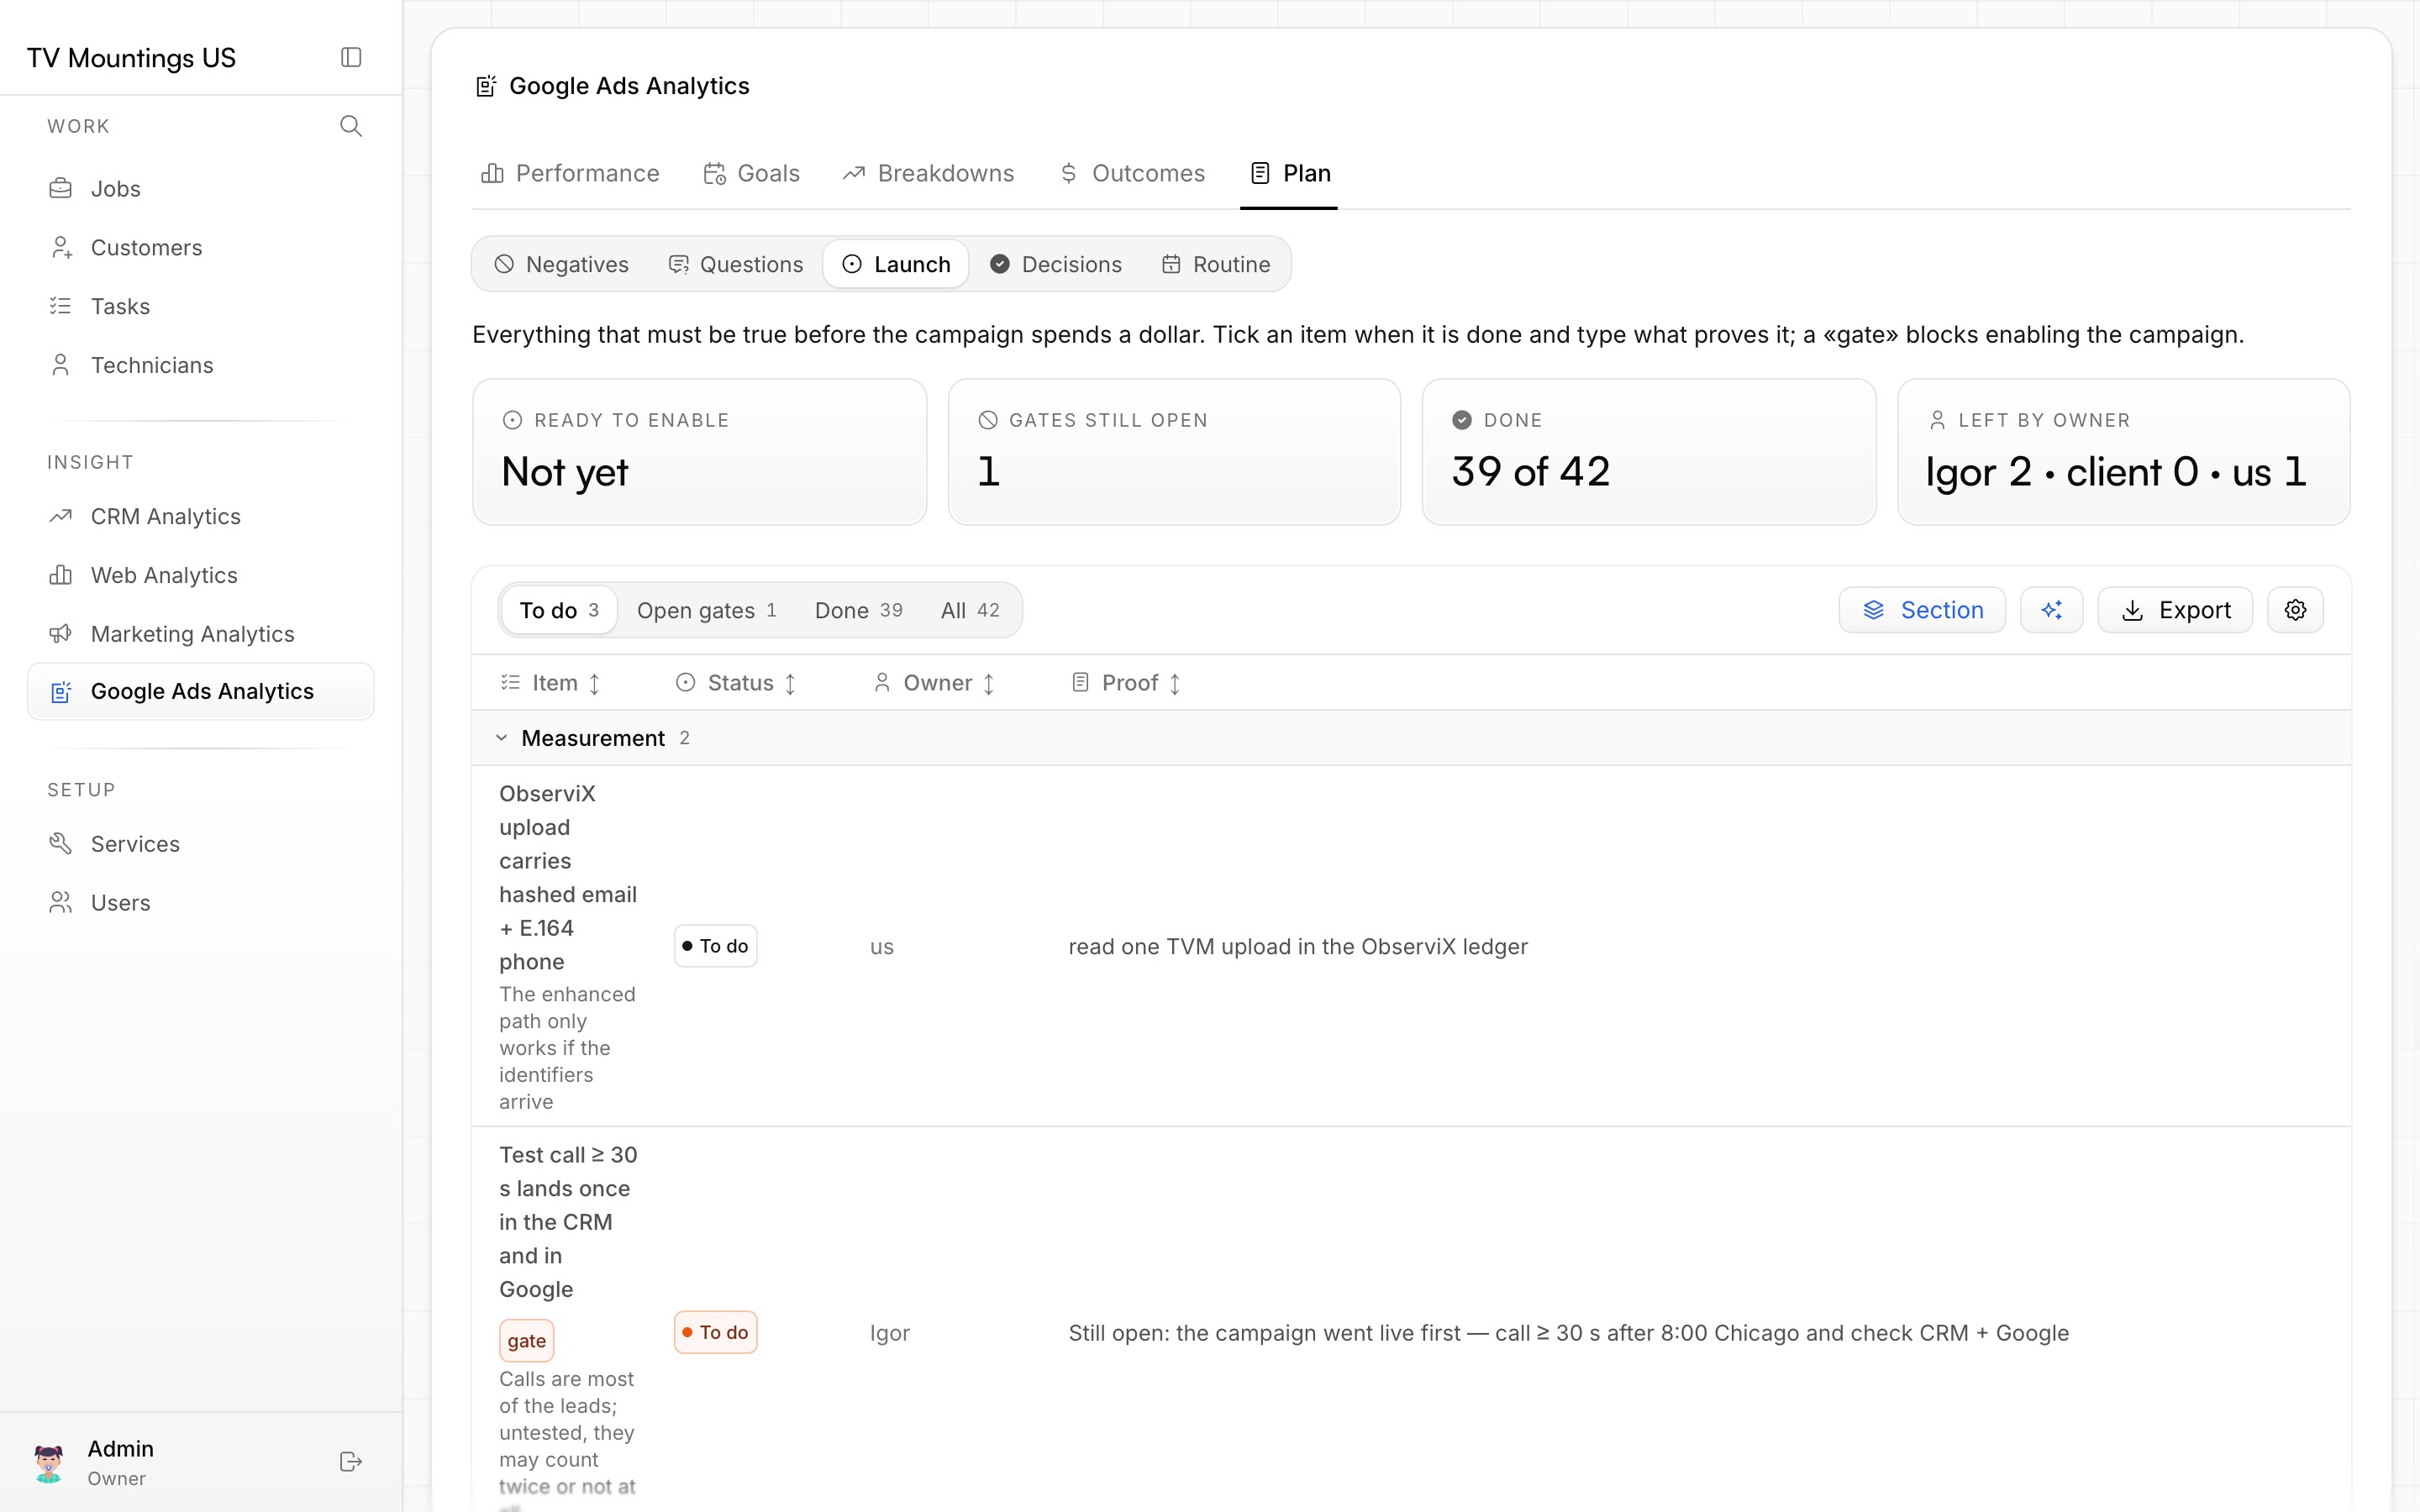Toggle To do status on Test call row
Image resolution: width=2420 pixels, height=1512 pixels.
coord(716,1333)
